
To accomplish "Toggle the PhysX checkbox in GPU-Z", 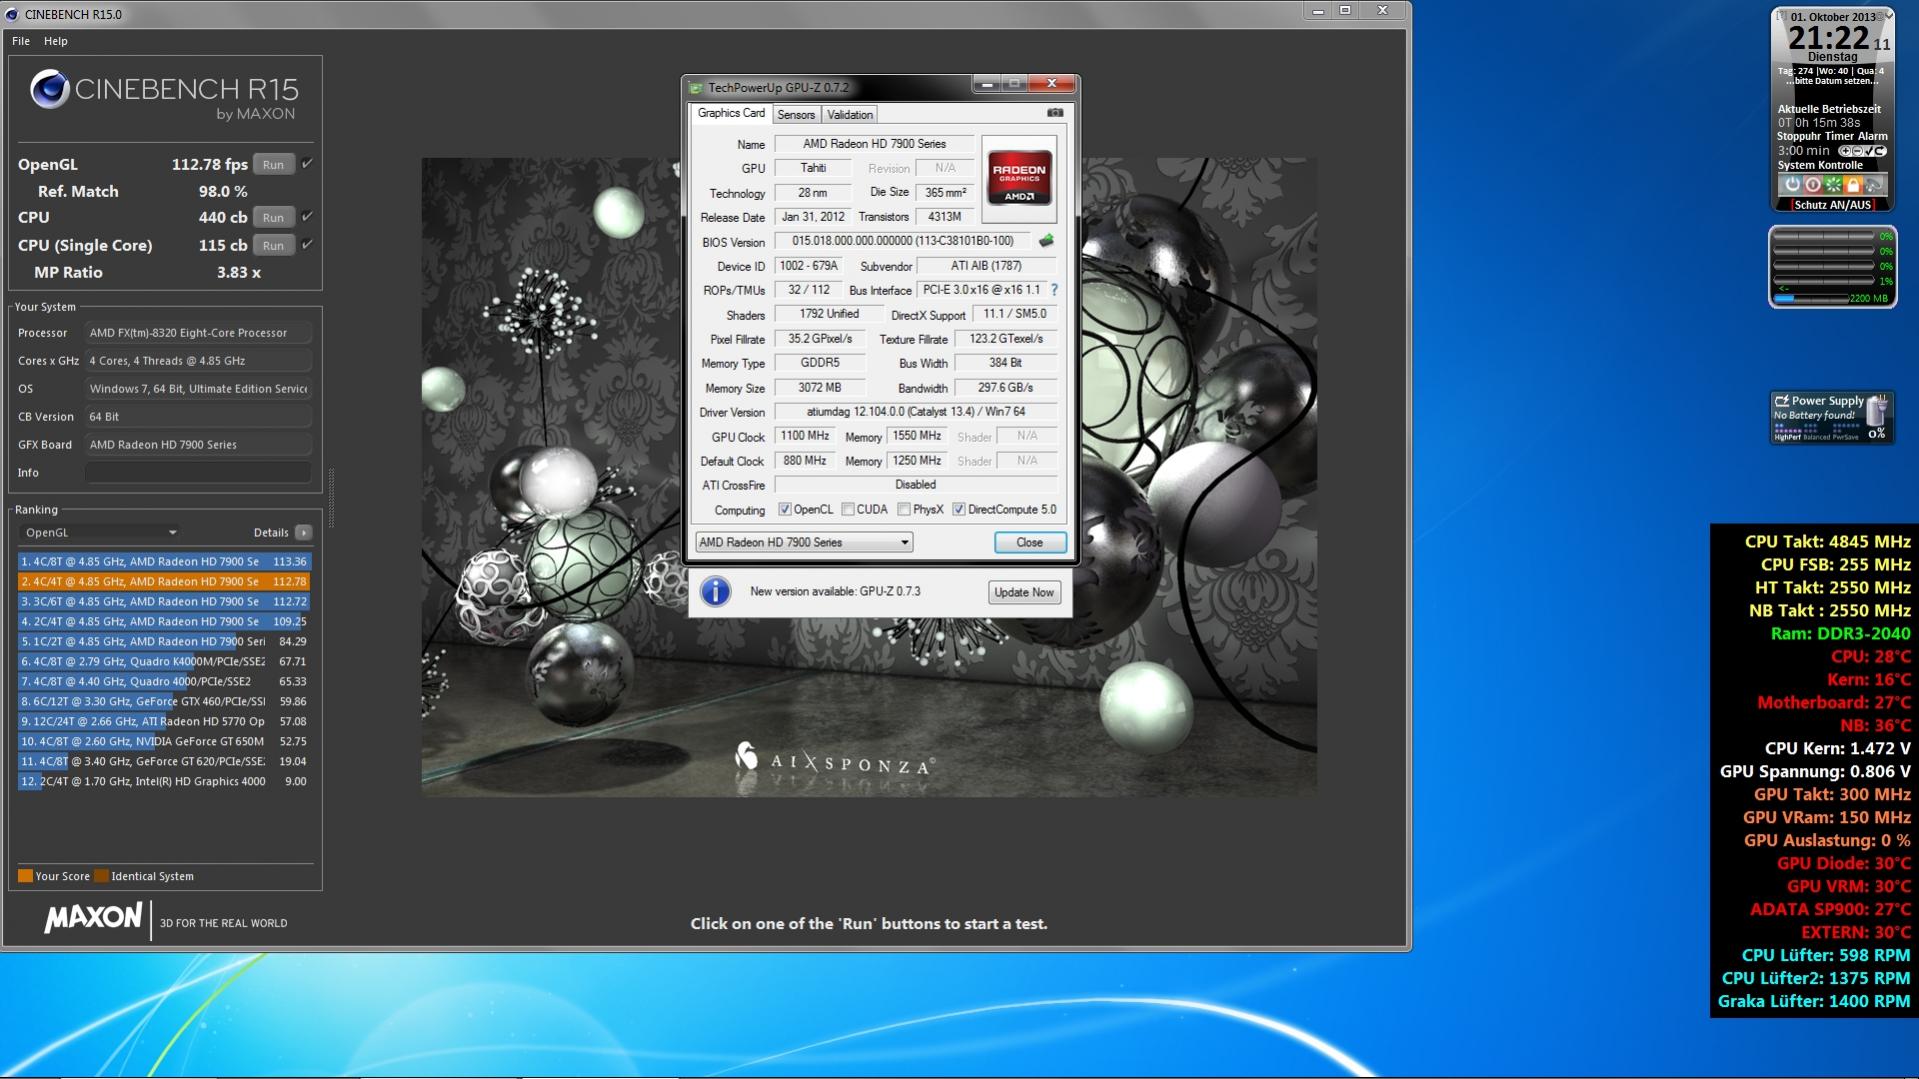I will [x=904, y=510].
